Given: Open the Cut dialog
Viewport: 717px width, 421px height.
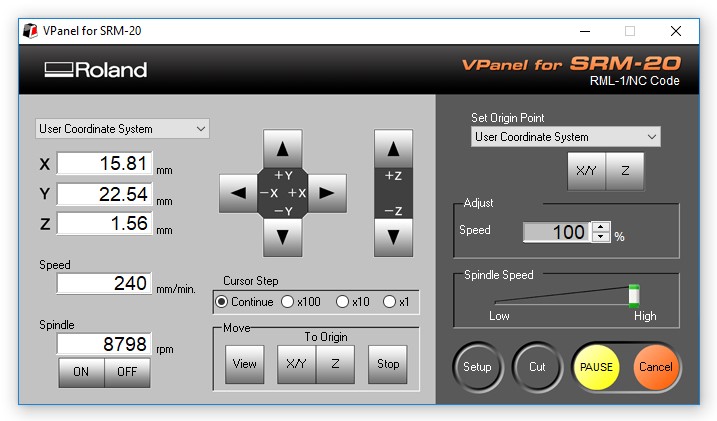Looking at the screenshot, I should click(537, 367).
